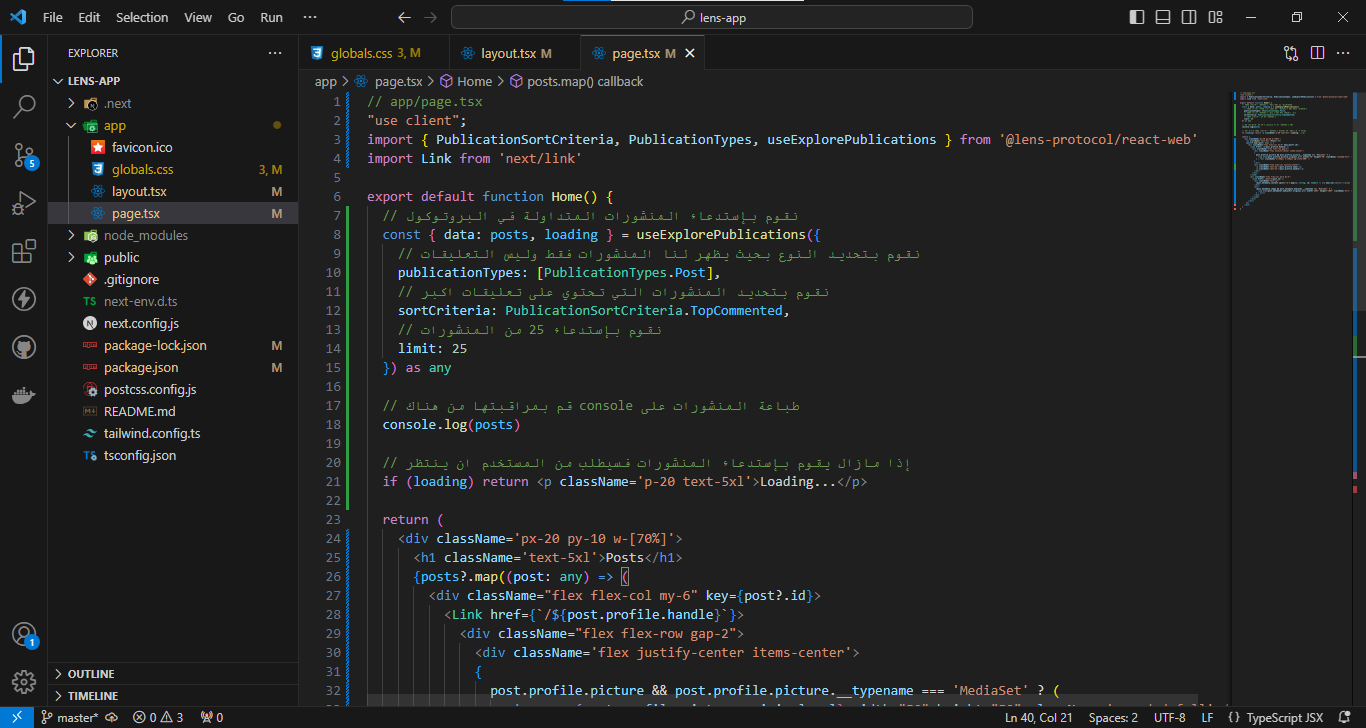Image resolution: width=1366 pixels, height=728 pixels.
Task: Expand the node_modules folder
Action: (x=145, y=235)
